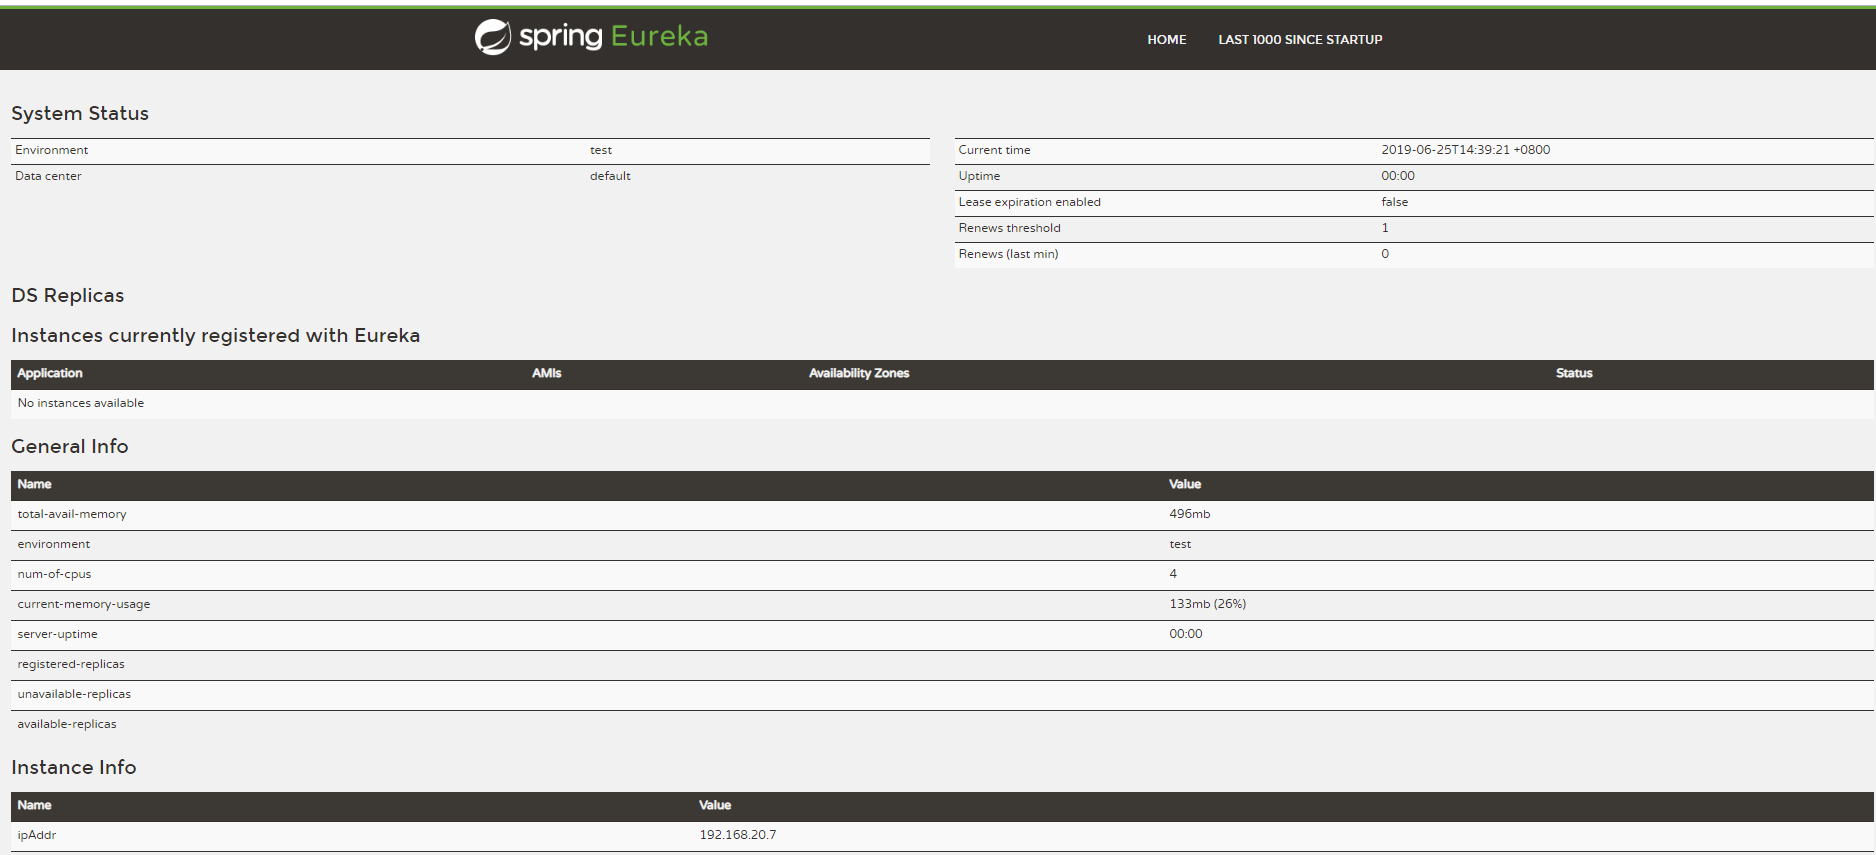Select the 'registered-replicas' row name
This screenshot has height=855, width=1876.
point(71,664)
